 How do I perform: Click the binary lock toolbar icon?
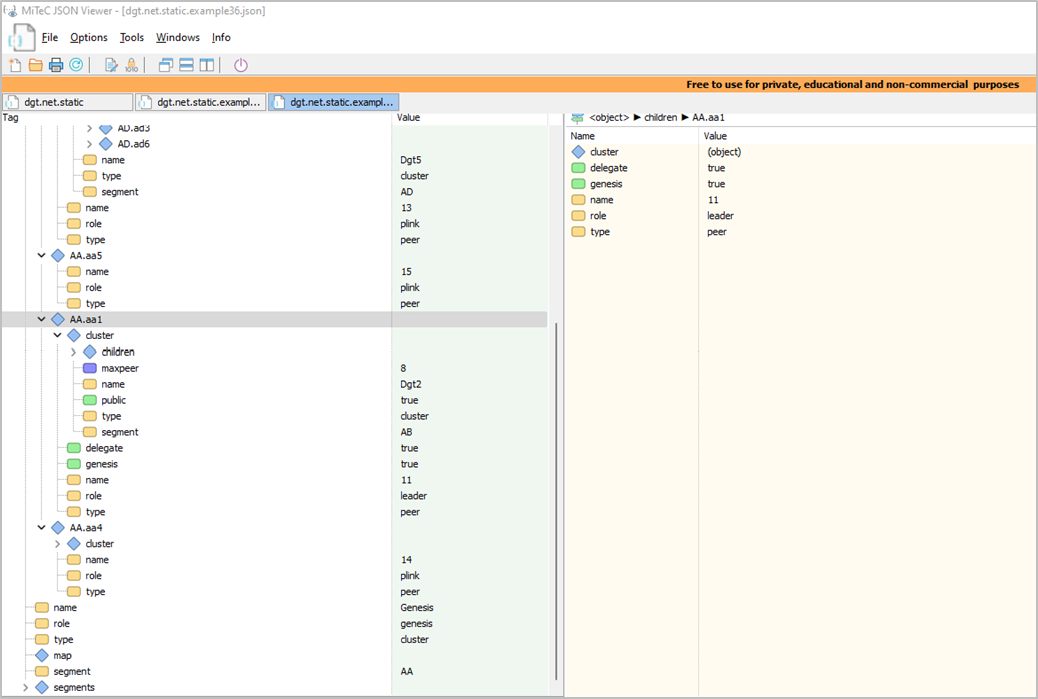pyautogui.click(x=132, y=65)
